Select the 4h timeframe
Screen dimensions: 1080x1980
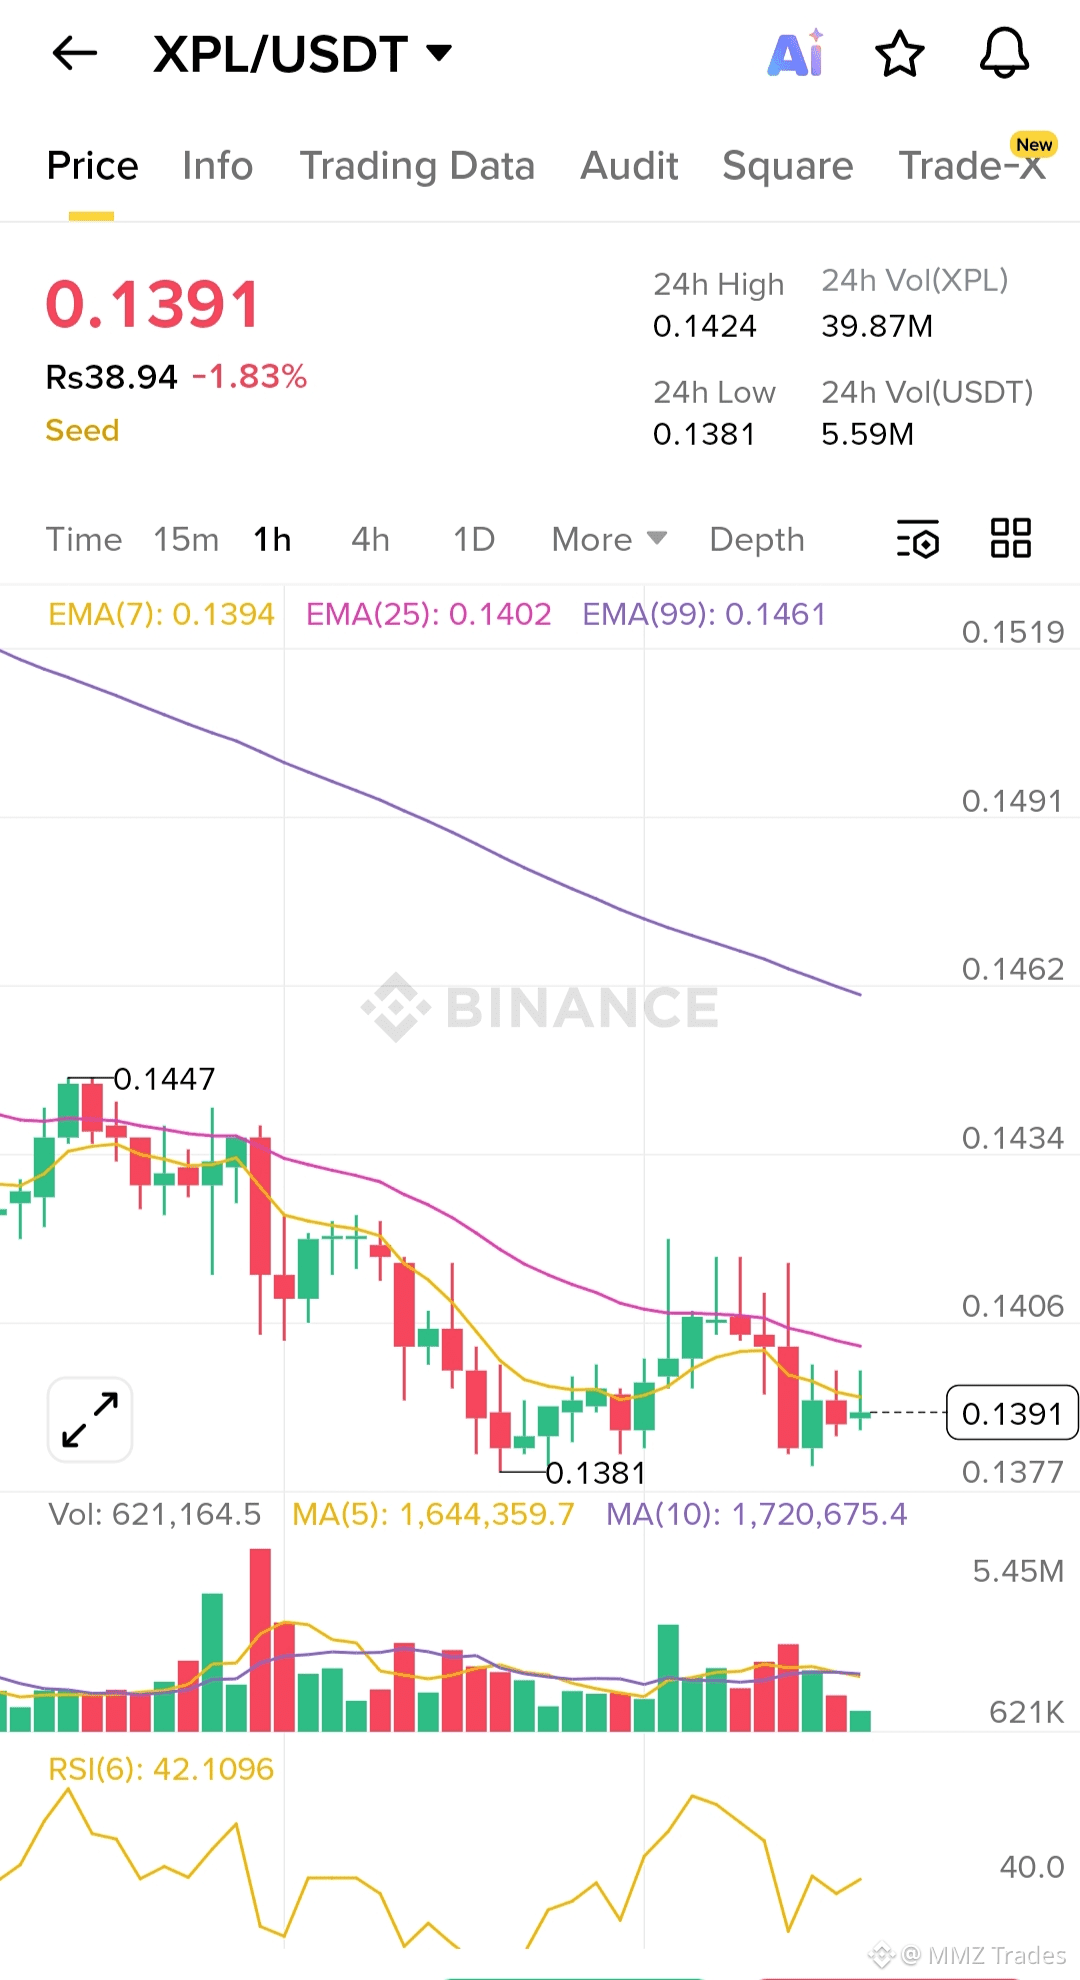click(370, 540)
